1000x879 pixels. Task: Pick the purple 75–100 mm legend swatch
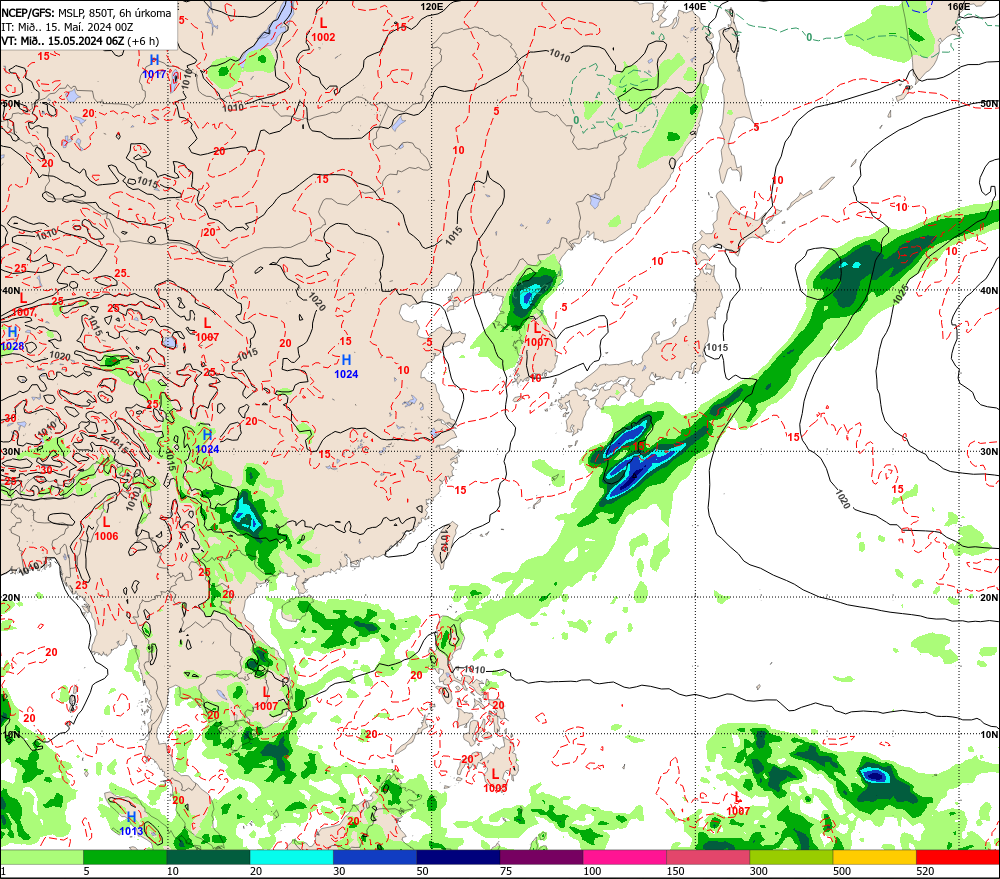541,857
